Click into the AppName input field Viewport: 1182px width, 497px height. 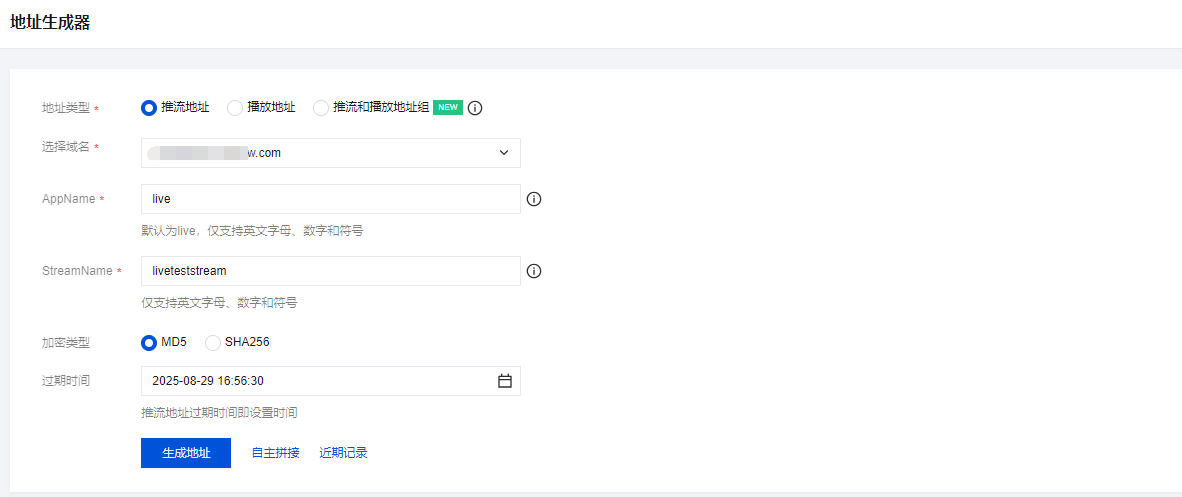tap(330, 199)
